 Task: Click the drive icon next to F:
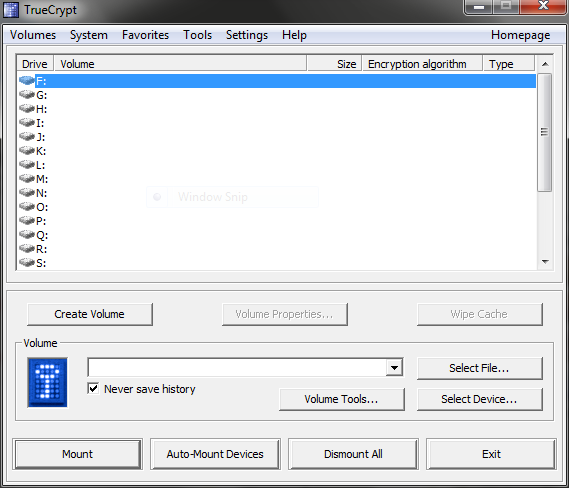click(x=27, y=80)
